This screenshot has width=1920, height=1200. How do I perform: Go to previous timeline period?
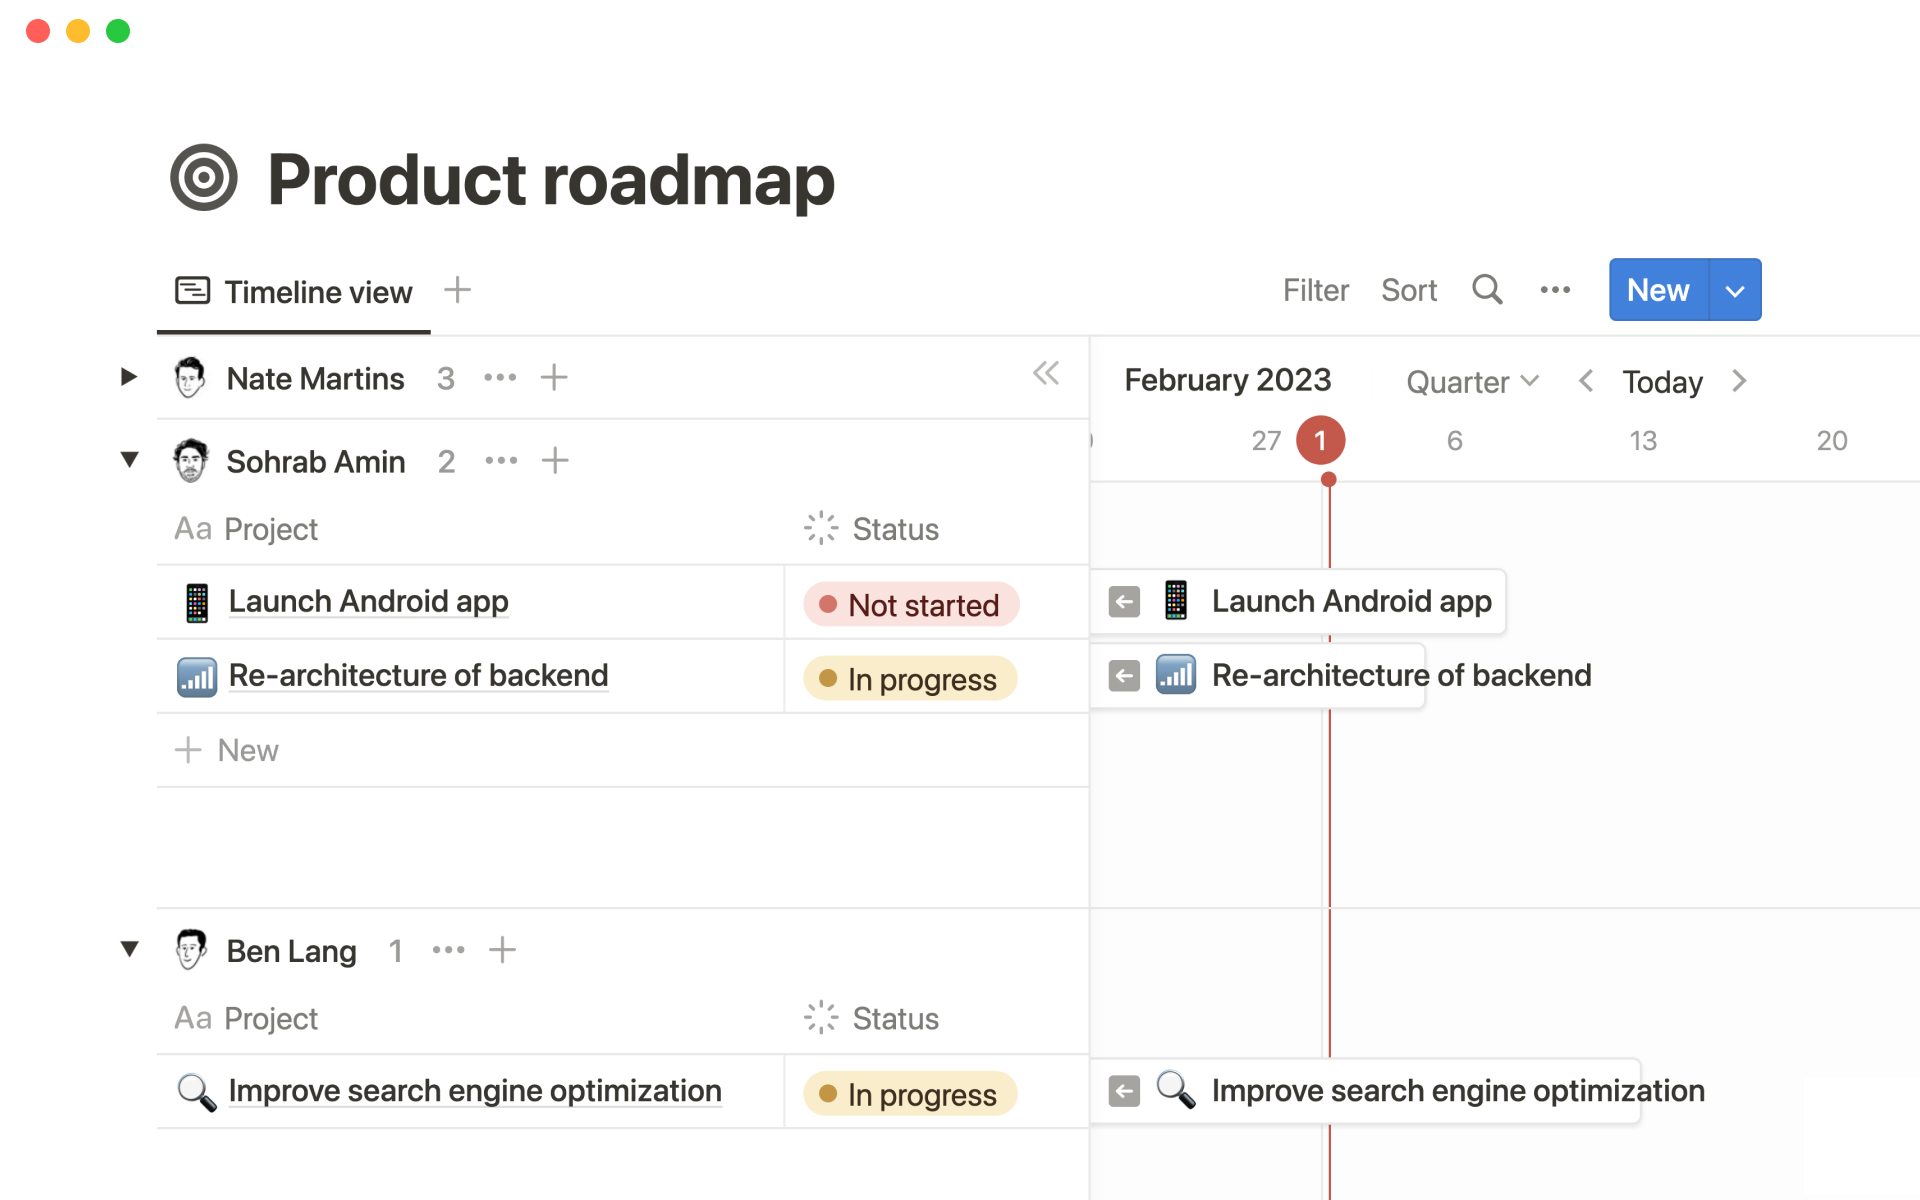click(x=1586, y=381)
